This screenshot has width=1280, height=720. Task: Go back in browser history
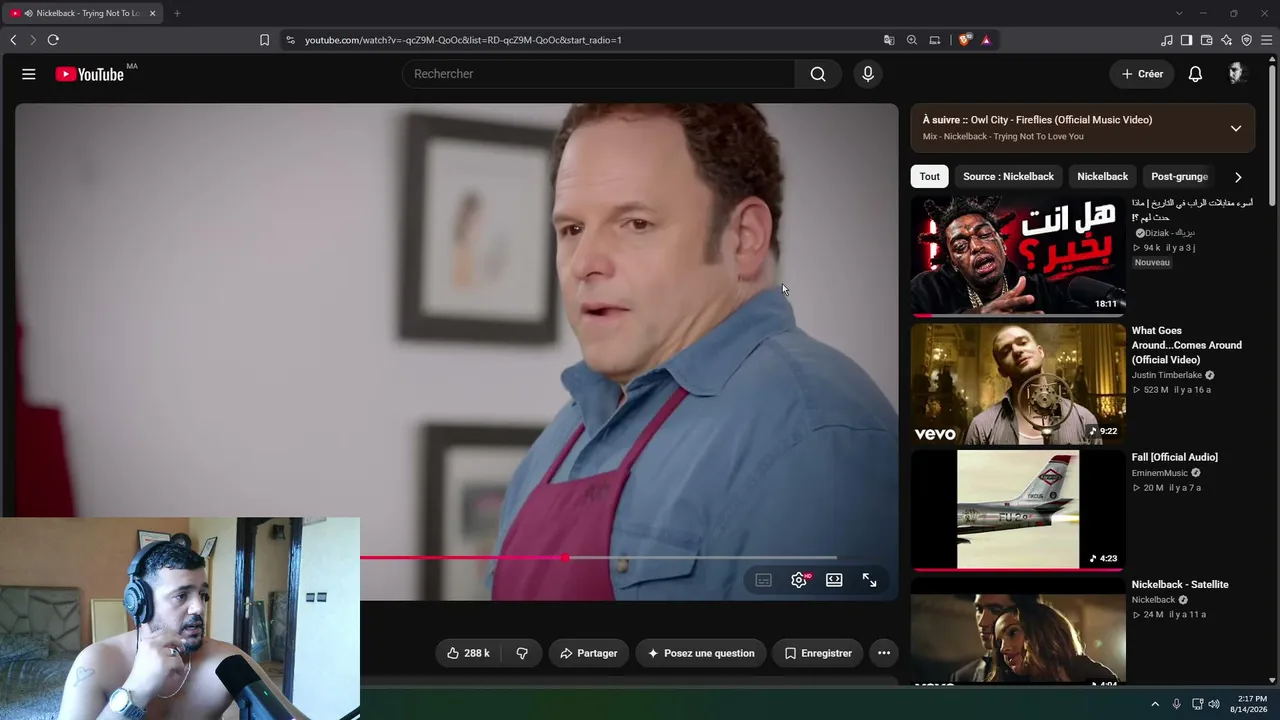(13, 40)
